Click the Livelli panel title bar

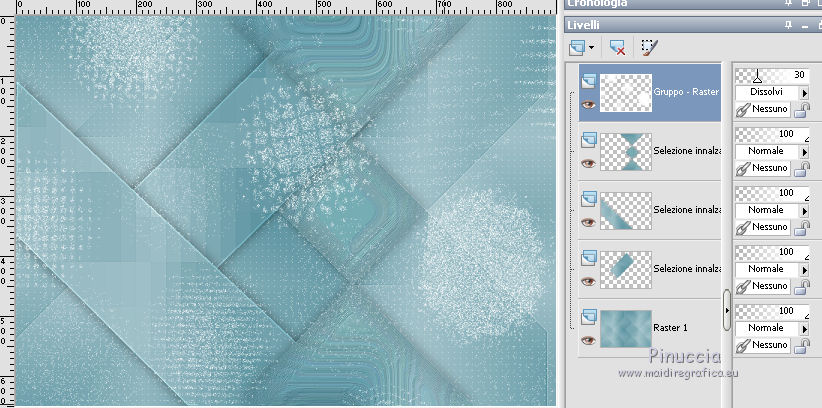click(x=693, y=25)
